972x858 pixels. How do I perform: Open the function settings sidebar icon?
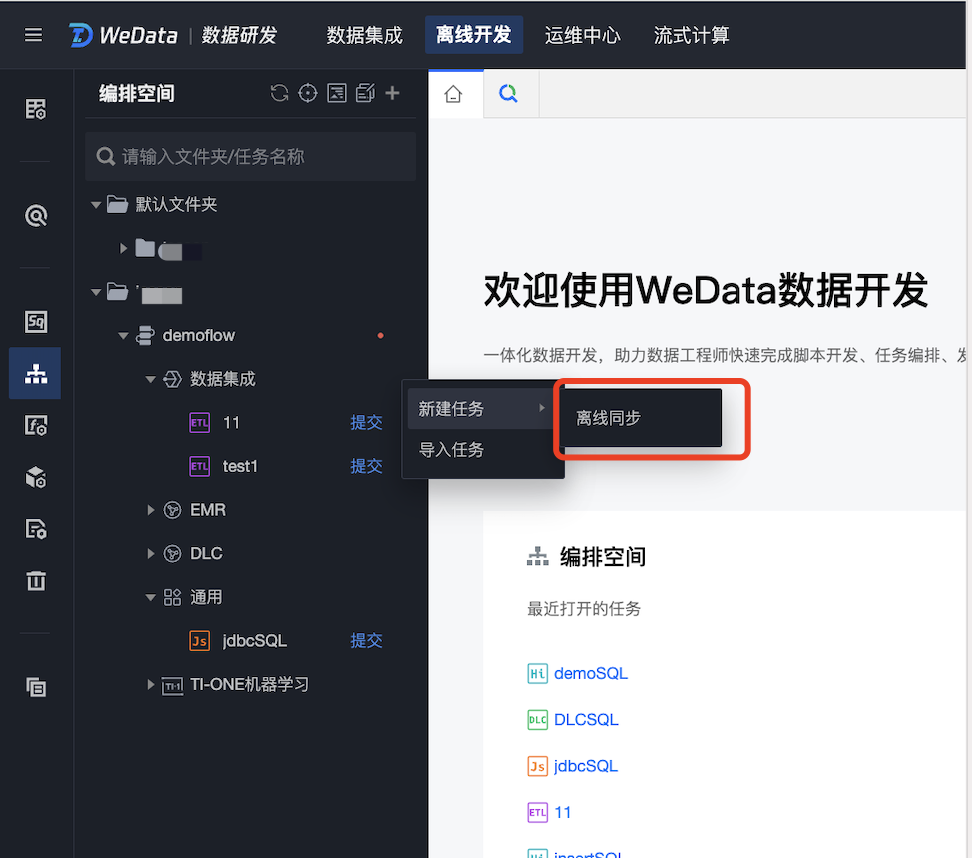[x=36, y=425]
